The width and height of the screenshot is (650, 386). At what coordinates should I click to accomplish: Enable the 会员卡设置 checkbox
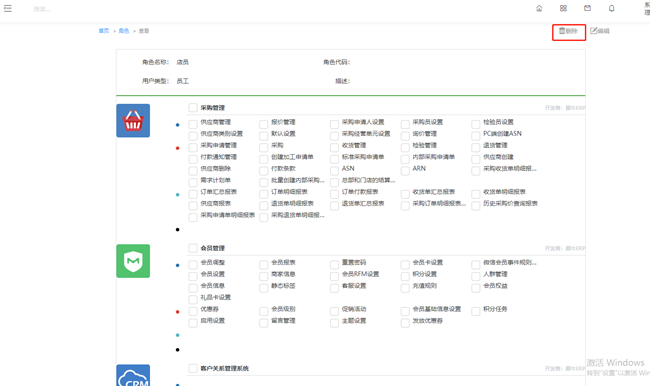coord(405,265)
